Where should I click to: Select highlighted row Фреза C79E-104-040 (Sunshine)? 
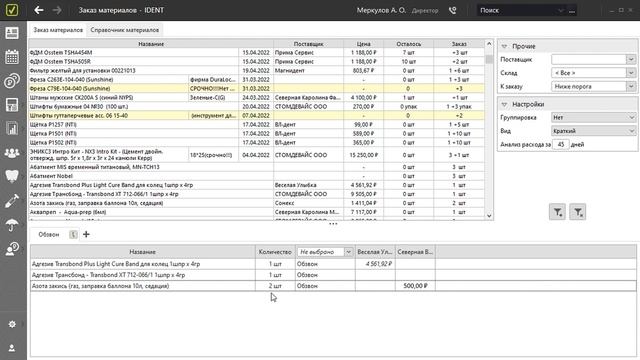(x=256, y=89)
